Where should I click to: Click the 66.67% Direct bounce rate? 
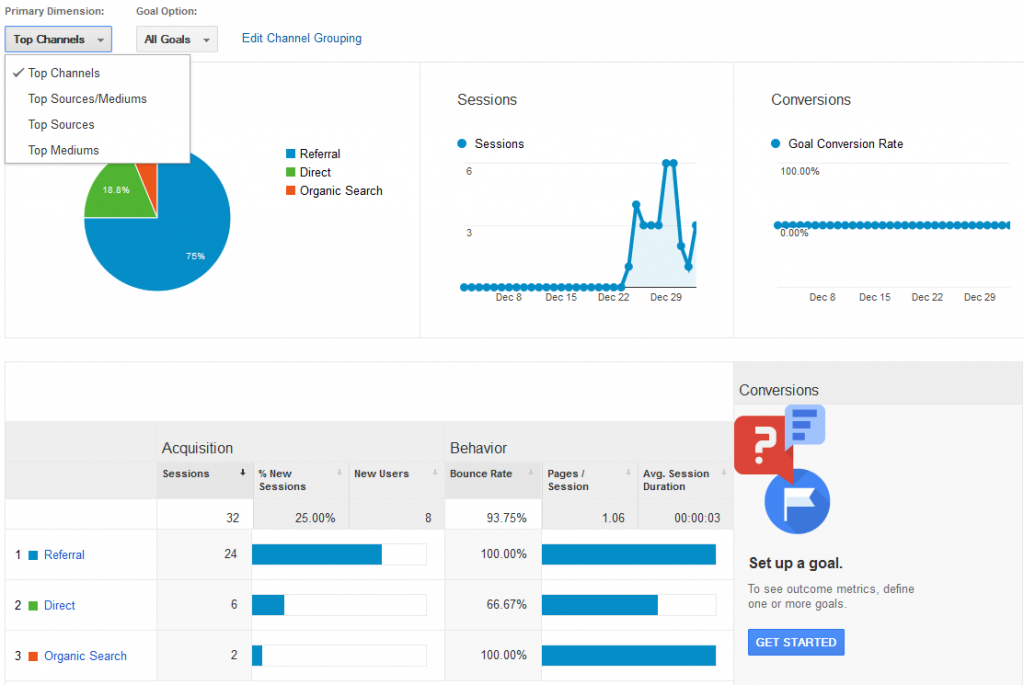[506, 605]
